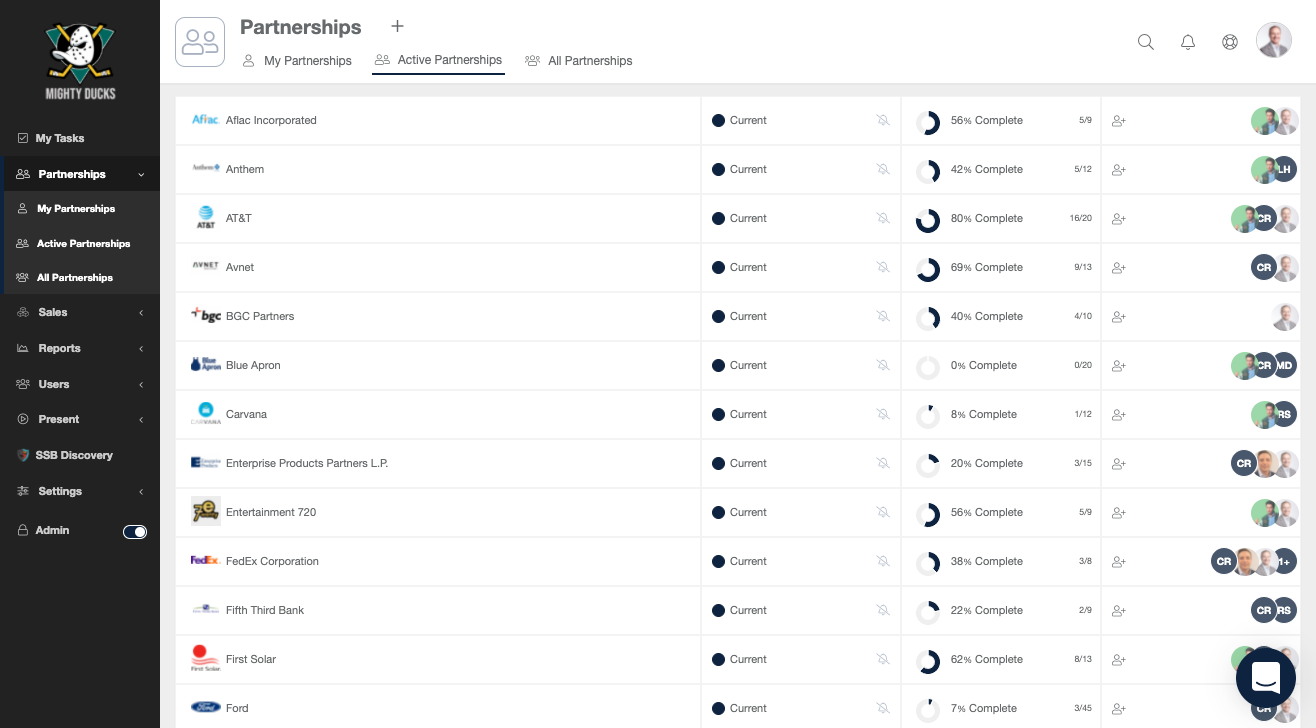Open the Blue Apron partnership
Screen dimensions: 1316x728
coord(253,365)
